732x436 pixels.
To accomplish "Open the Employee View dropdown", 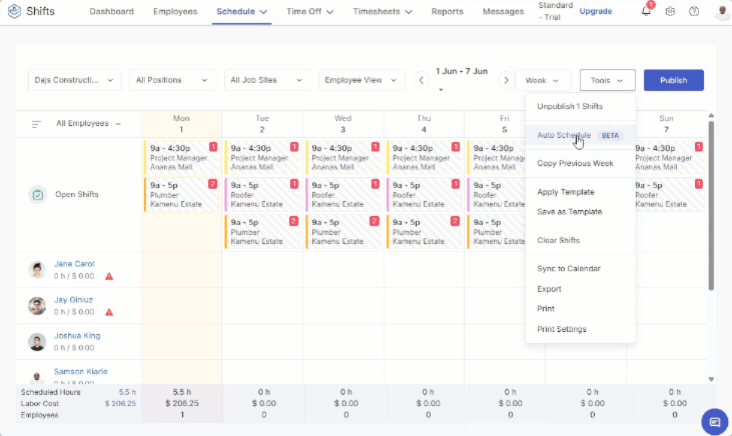I will (361, 80).
